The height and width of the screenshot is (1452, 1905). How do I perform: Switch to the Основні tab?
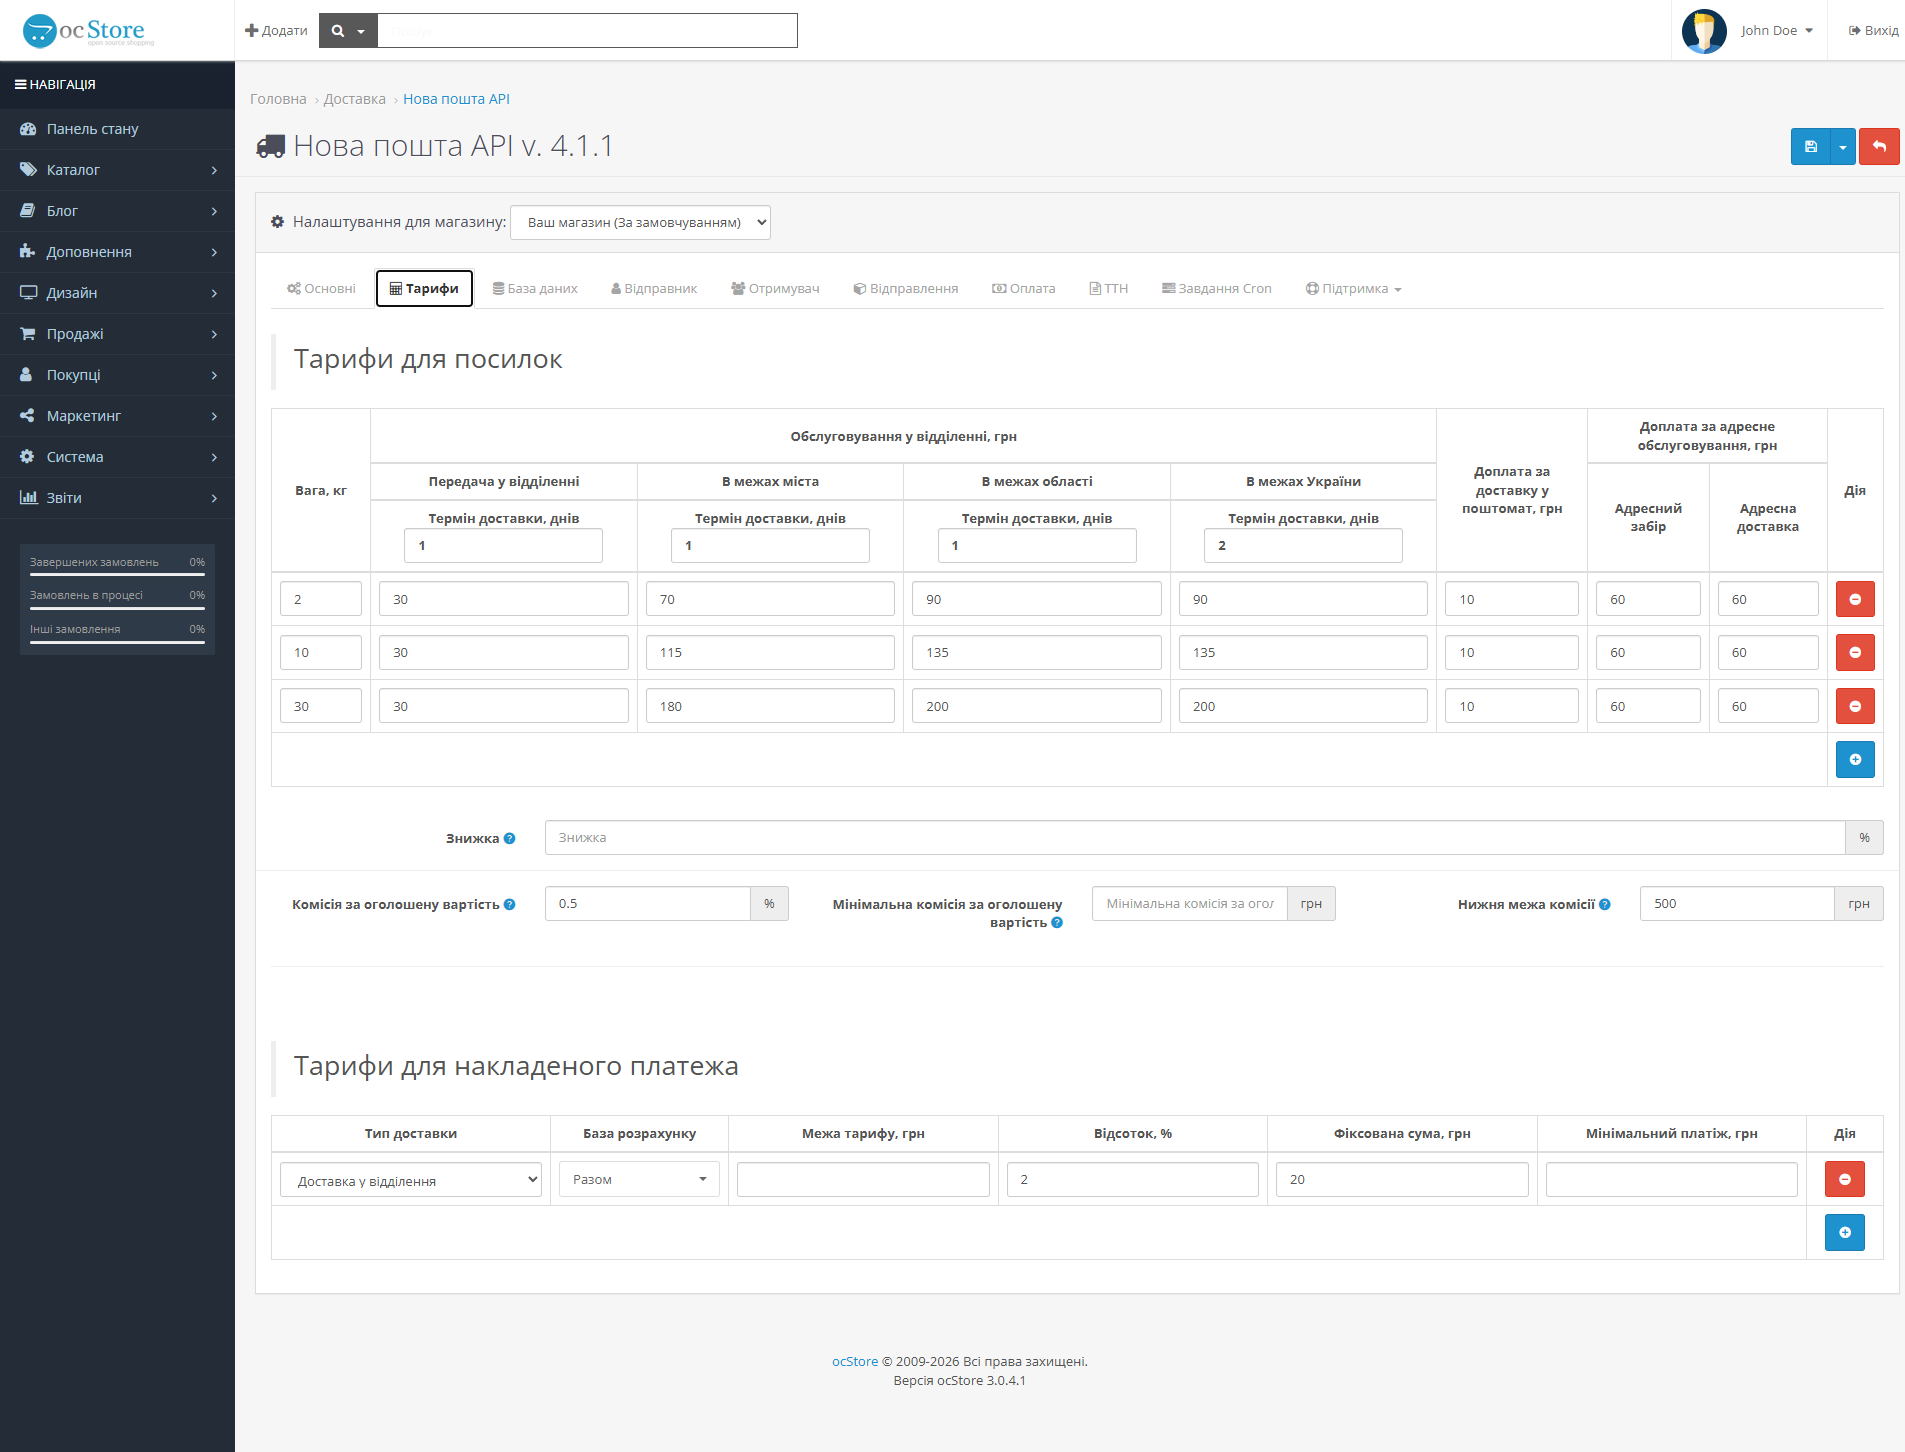[321, 289]
